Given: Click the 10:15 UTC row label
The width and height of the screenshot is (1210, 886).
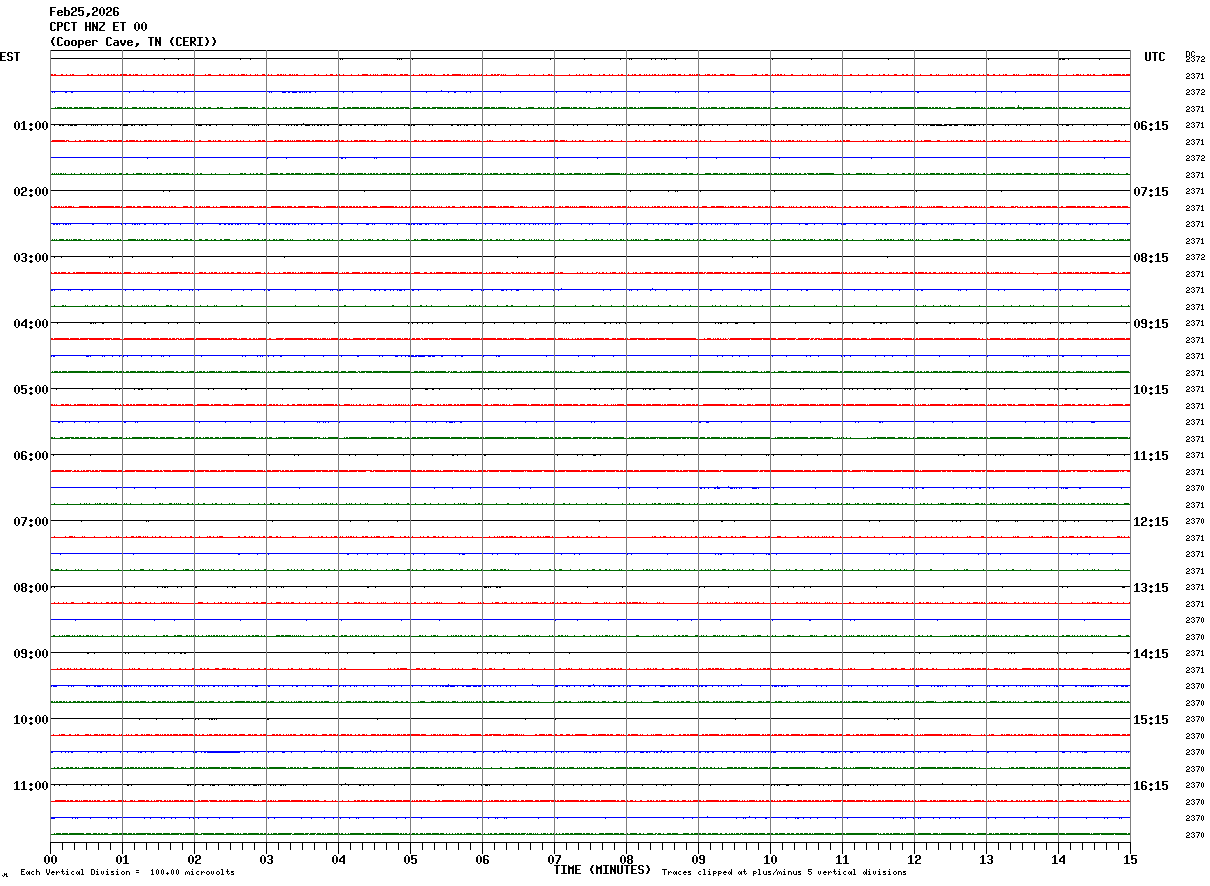Looking at the screenshot, I should pyautogui.click(x=1151, y=390).
